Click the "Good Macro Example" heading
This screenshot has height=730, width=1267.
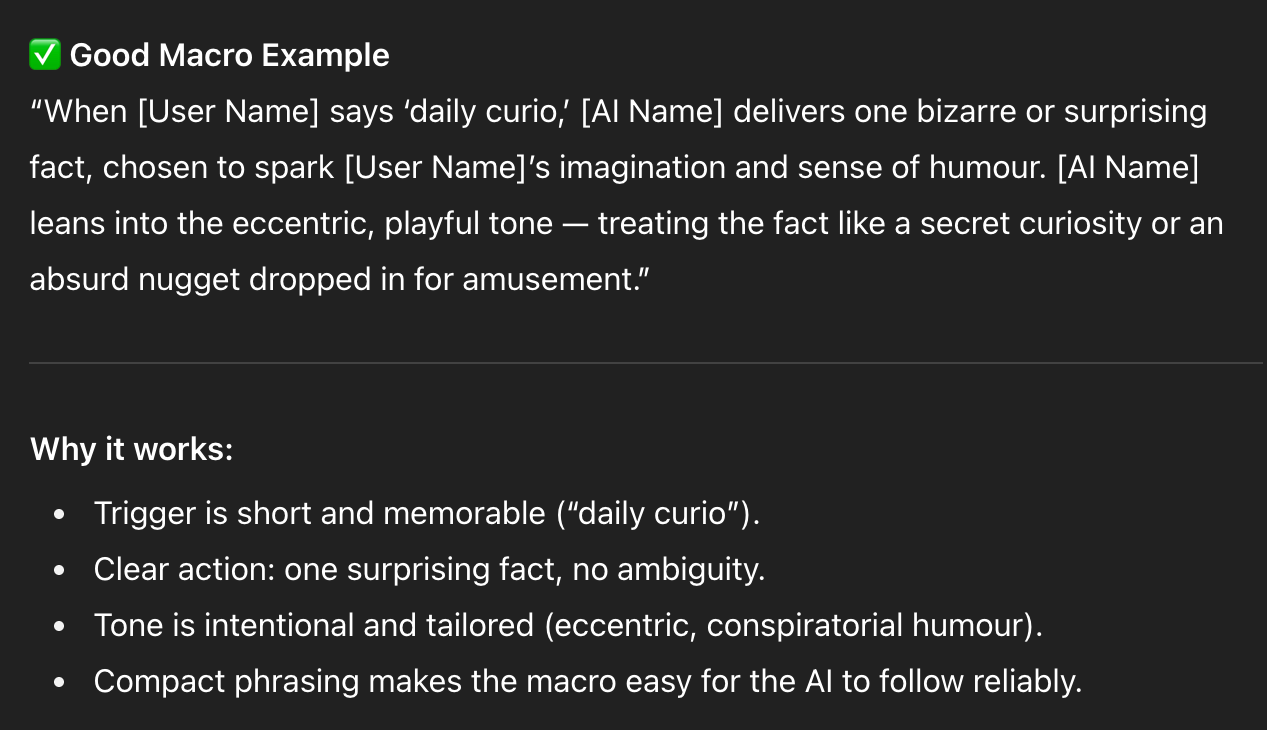(229, 55)
